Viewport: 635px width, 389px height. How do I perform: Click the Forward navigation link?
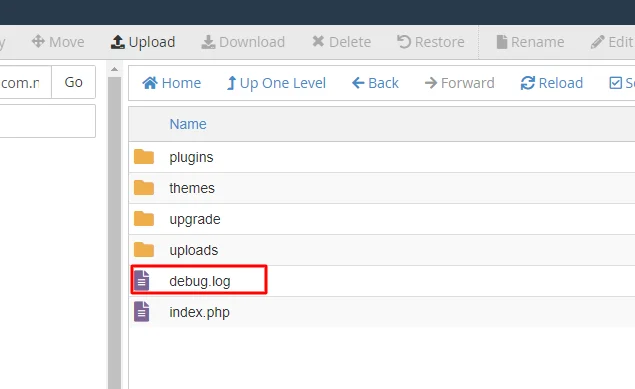point(459,83)
